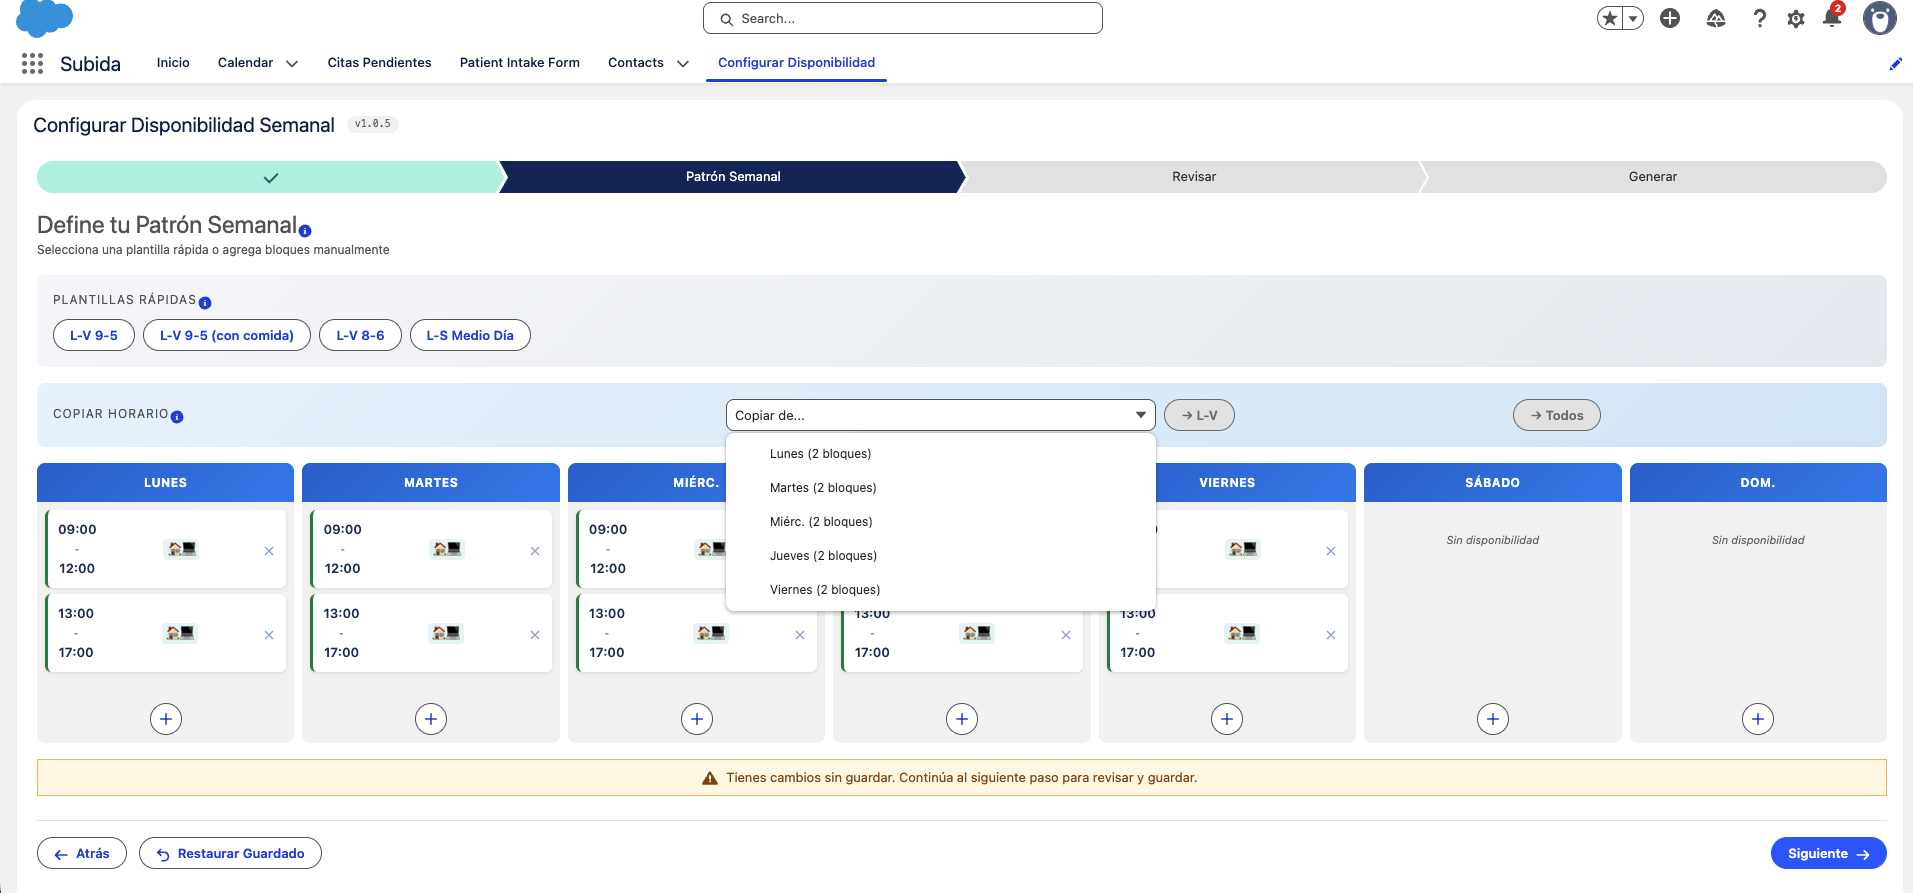Open the Citas Pendientes tab

pos(380,62)
